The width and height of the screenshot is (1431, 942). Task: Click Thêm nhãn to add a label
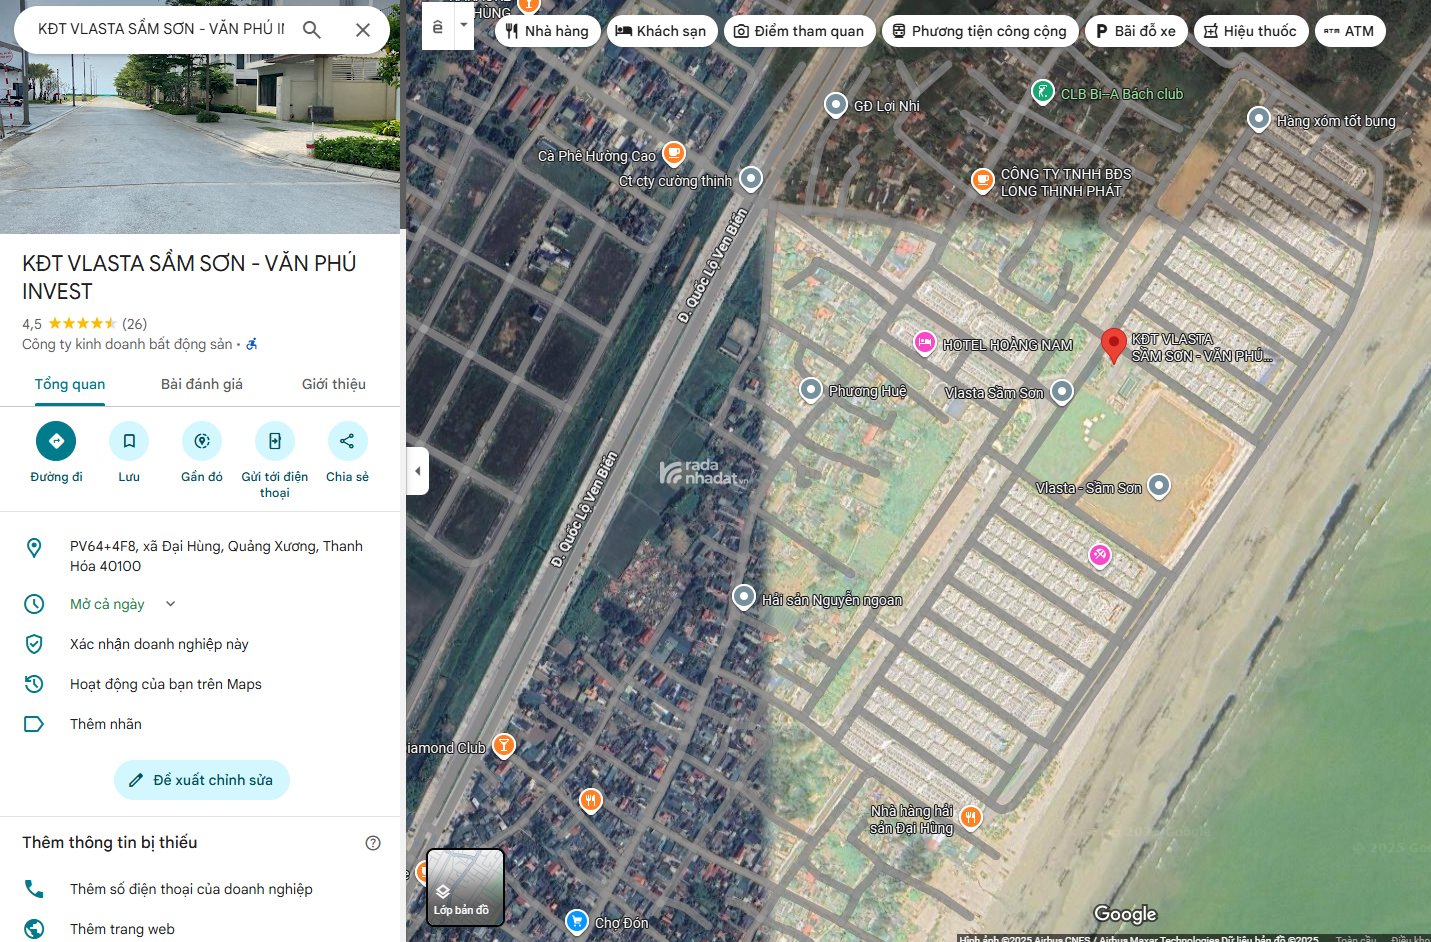click(x=200, y=724)
